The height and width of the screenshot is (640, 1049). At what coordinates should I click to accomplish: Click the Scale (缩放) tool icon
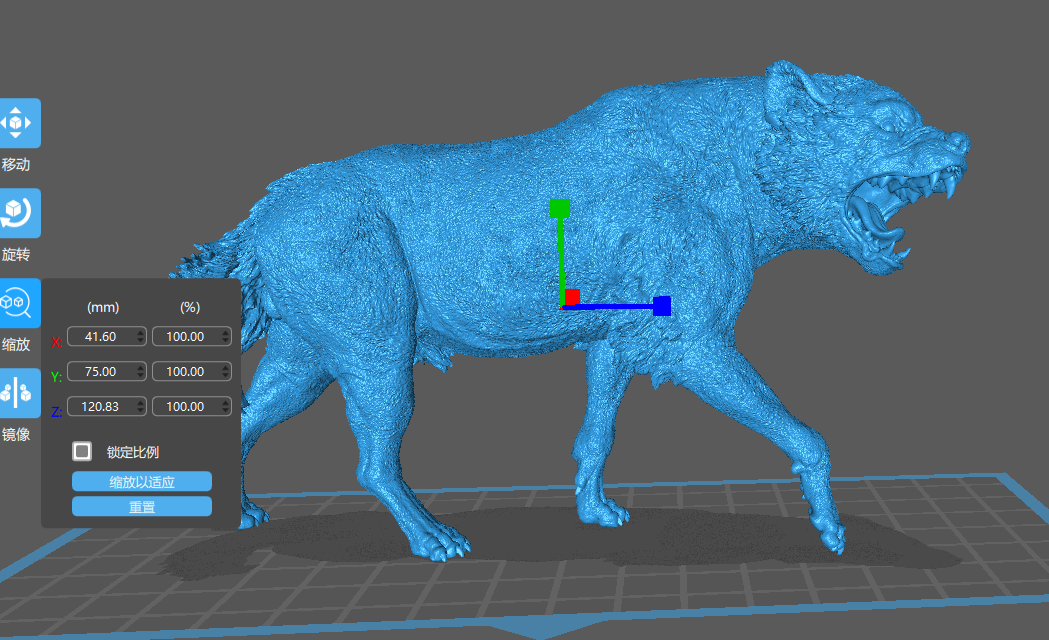pyautogui.click(x=18, y=302)
